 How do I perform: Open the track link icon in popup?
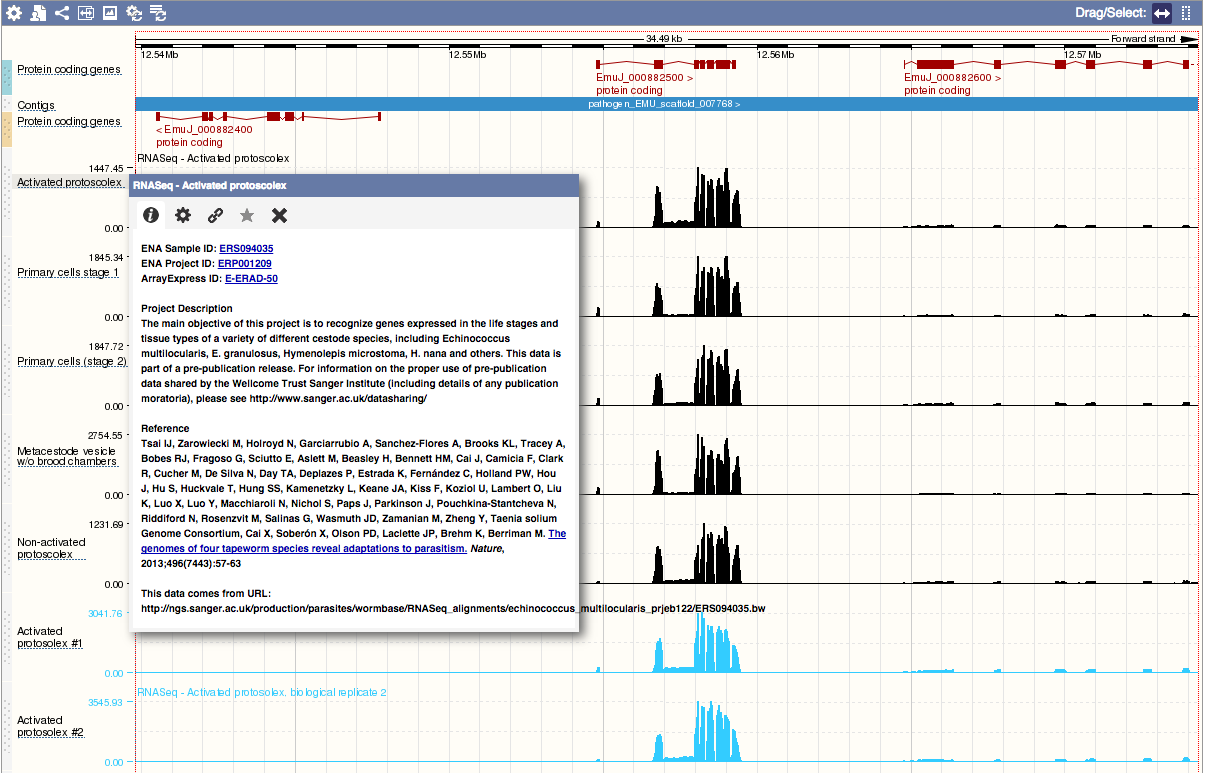point(215,215)
